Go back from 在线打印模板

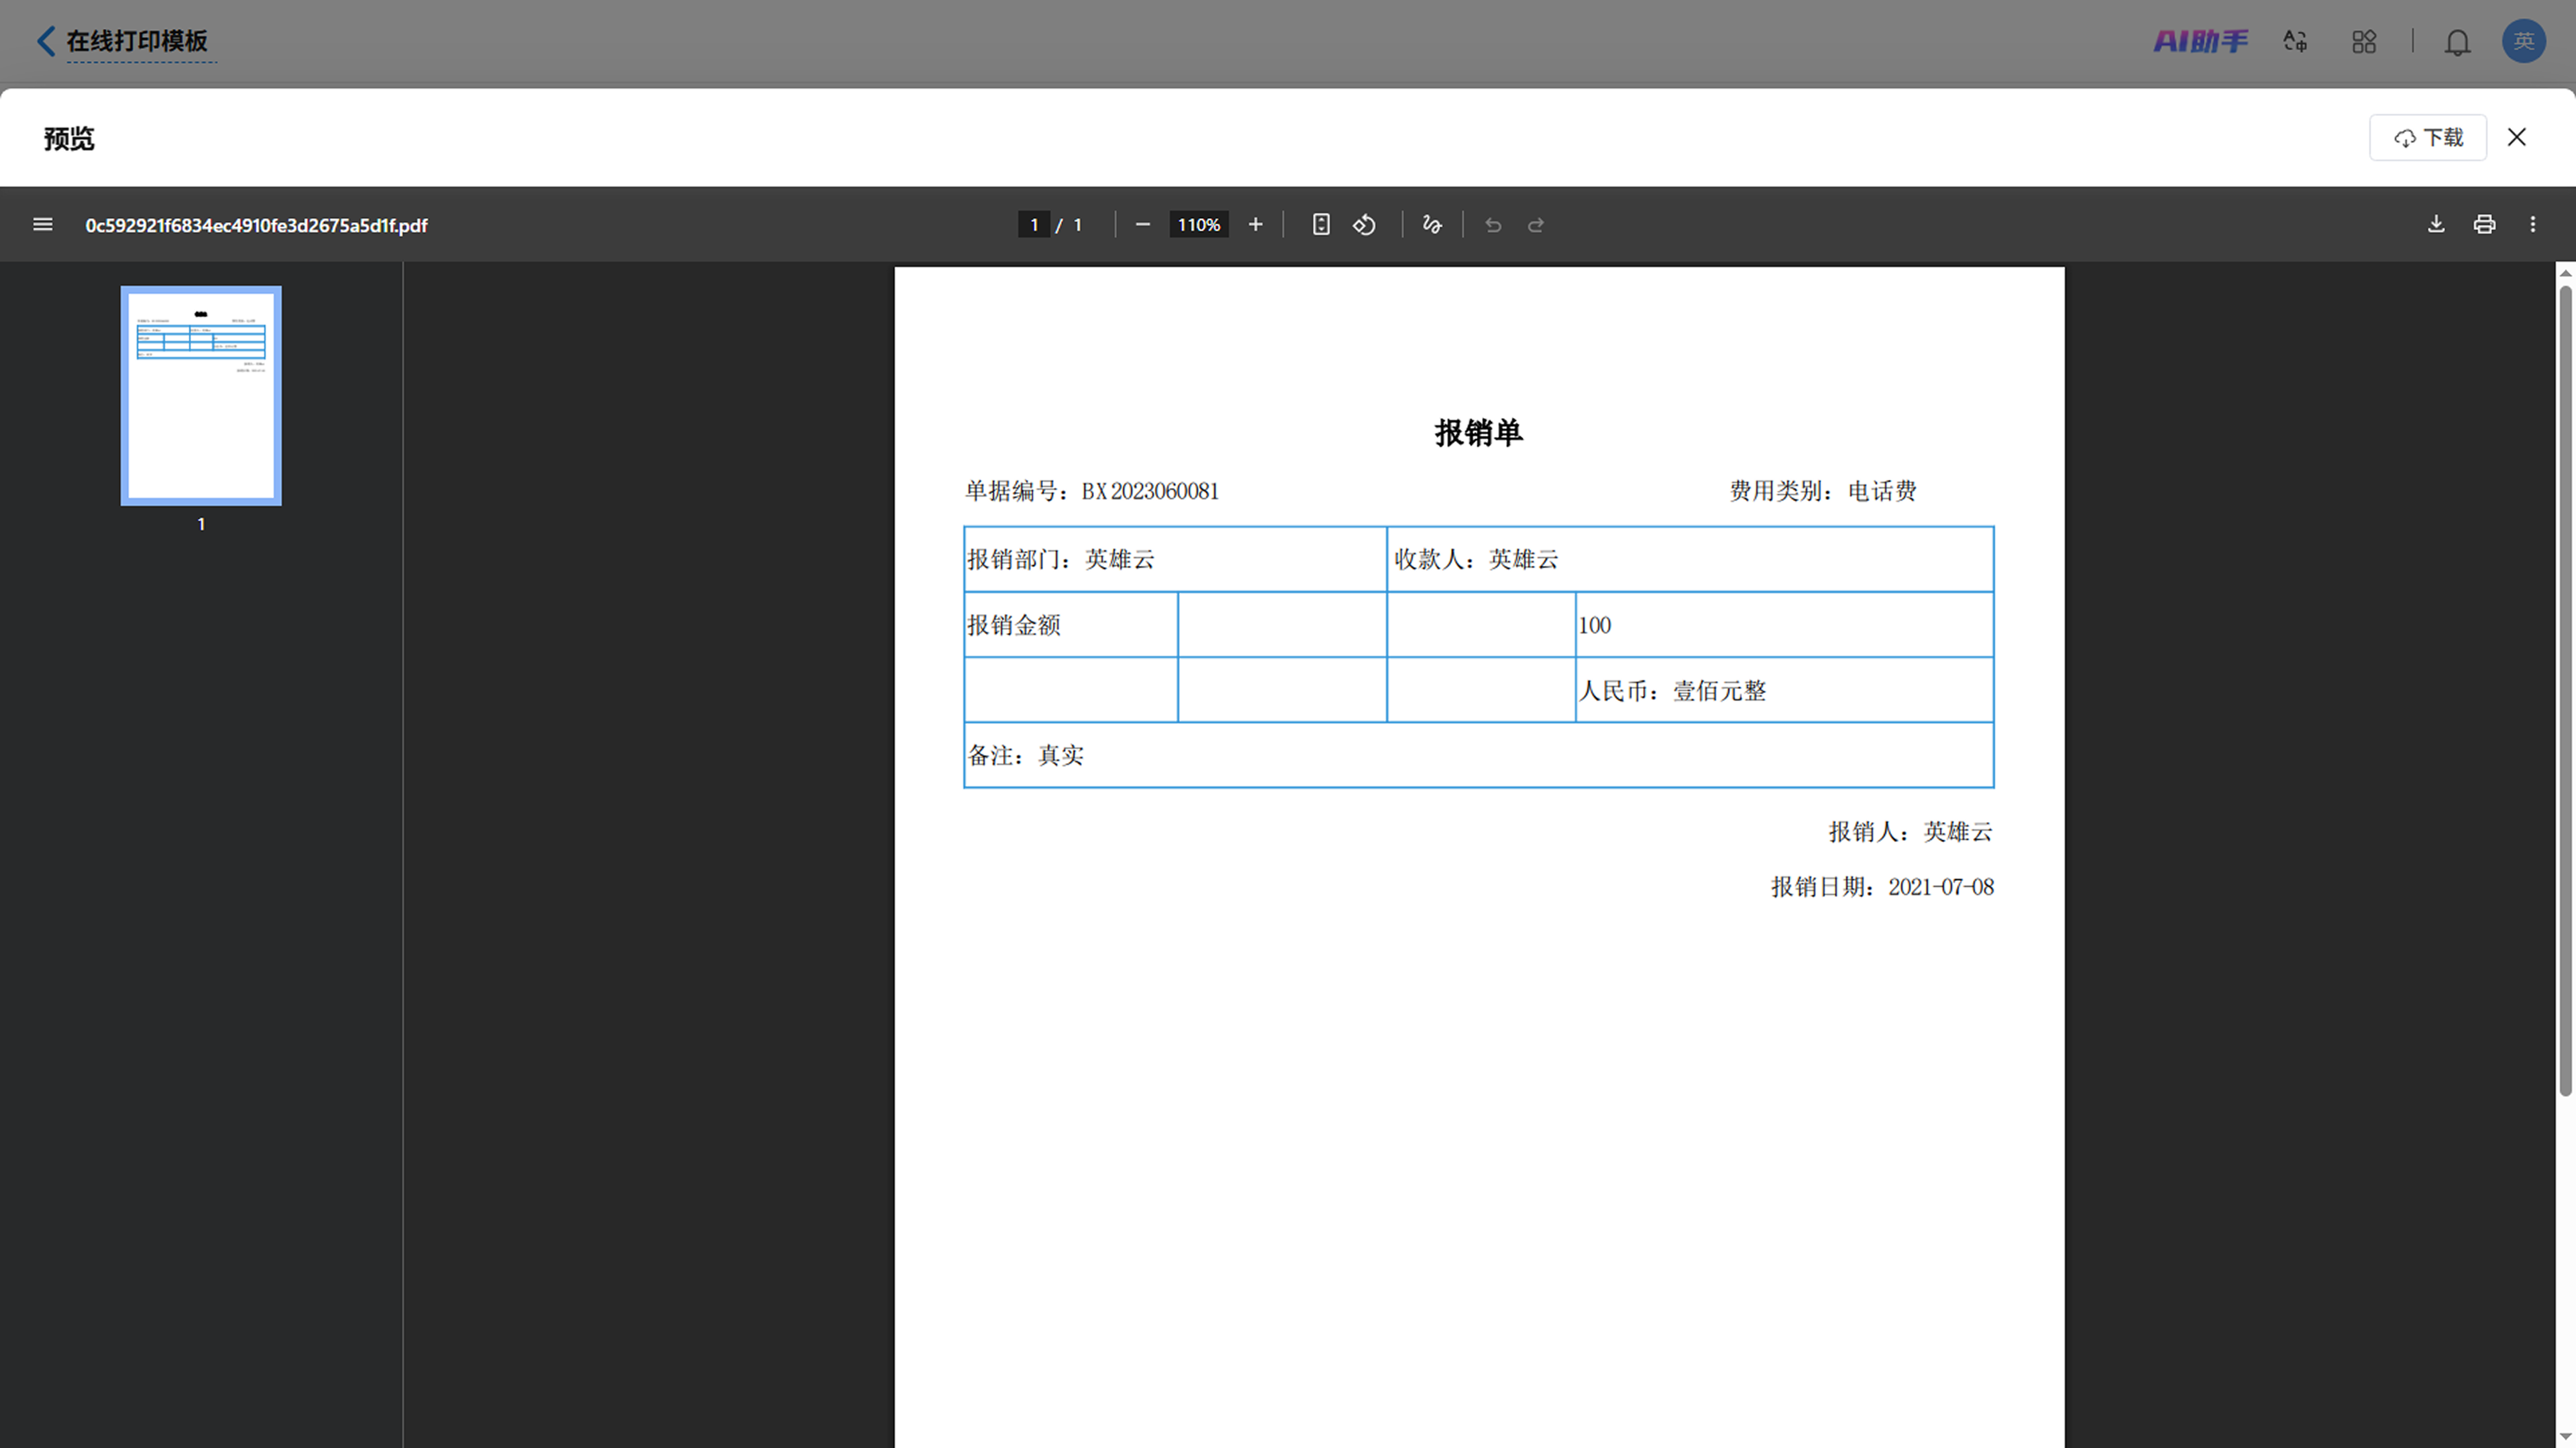click(x=46, y=41)
